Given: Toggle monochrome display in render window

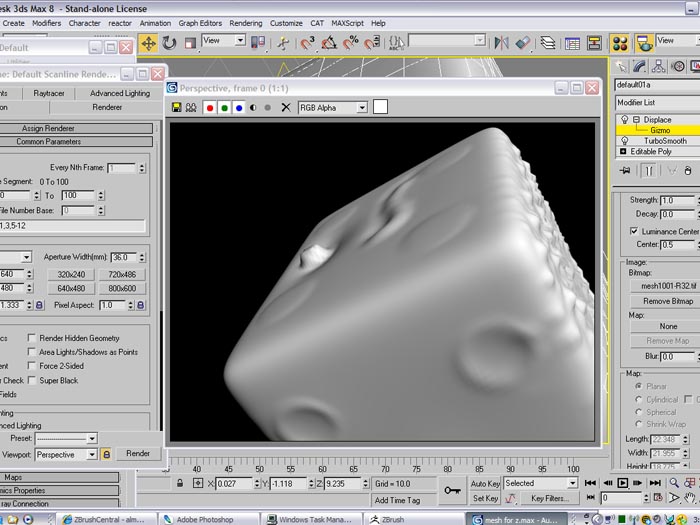Looking at the screenshot, I should pos(267,108).
